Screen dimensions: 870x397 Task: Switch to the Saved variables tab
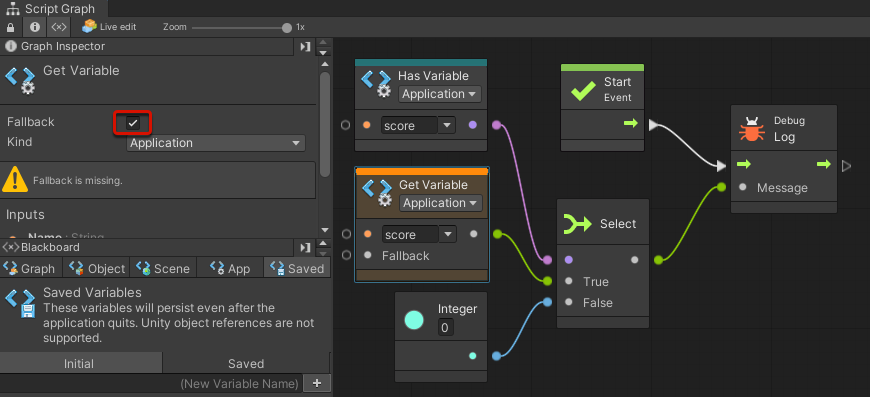point(297,268)
